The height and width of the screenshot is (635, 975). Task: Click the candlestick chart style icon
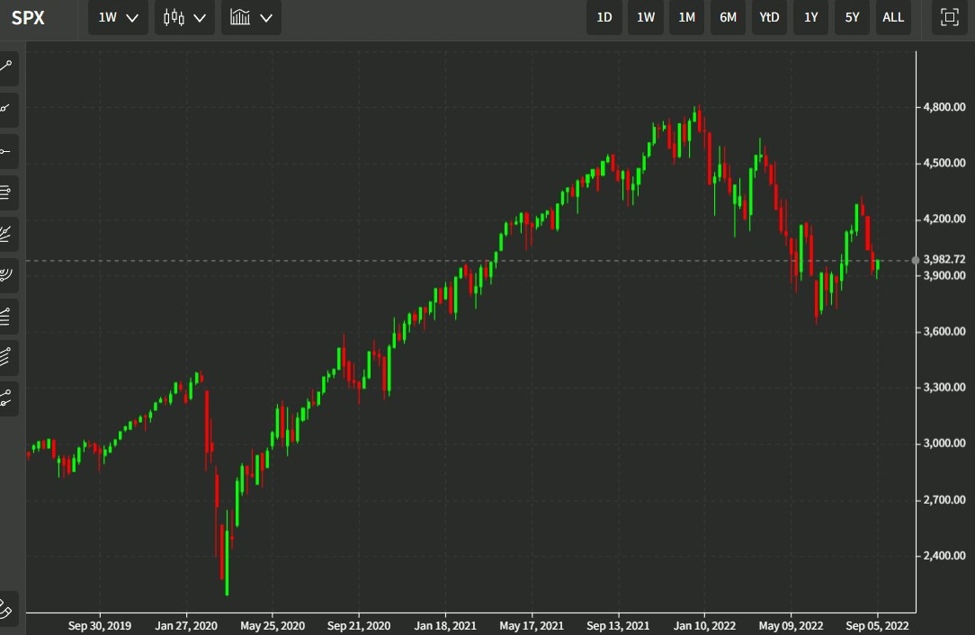click(x=173, y=17)
